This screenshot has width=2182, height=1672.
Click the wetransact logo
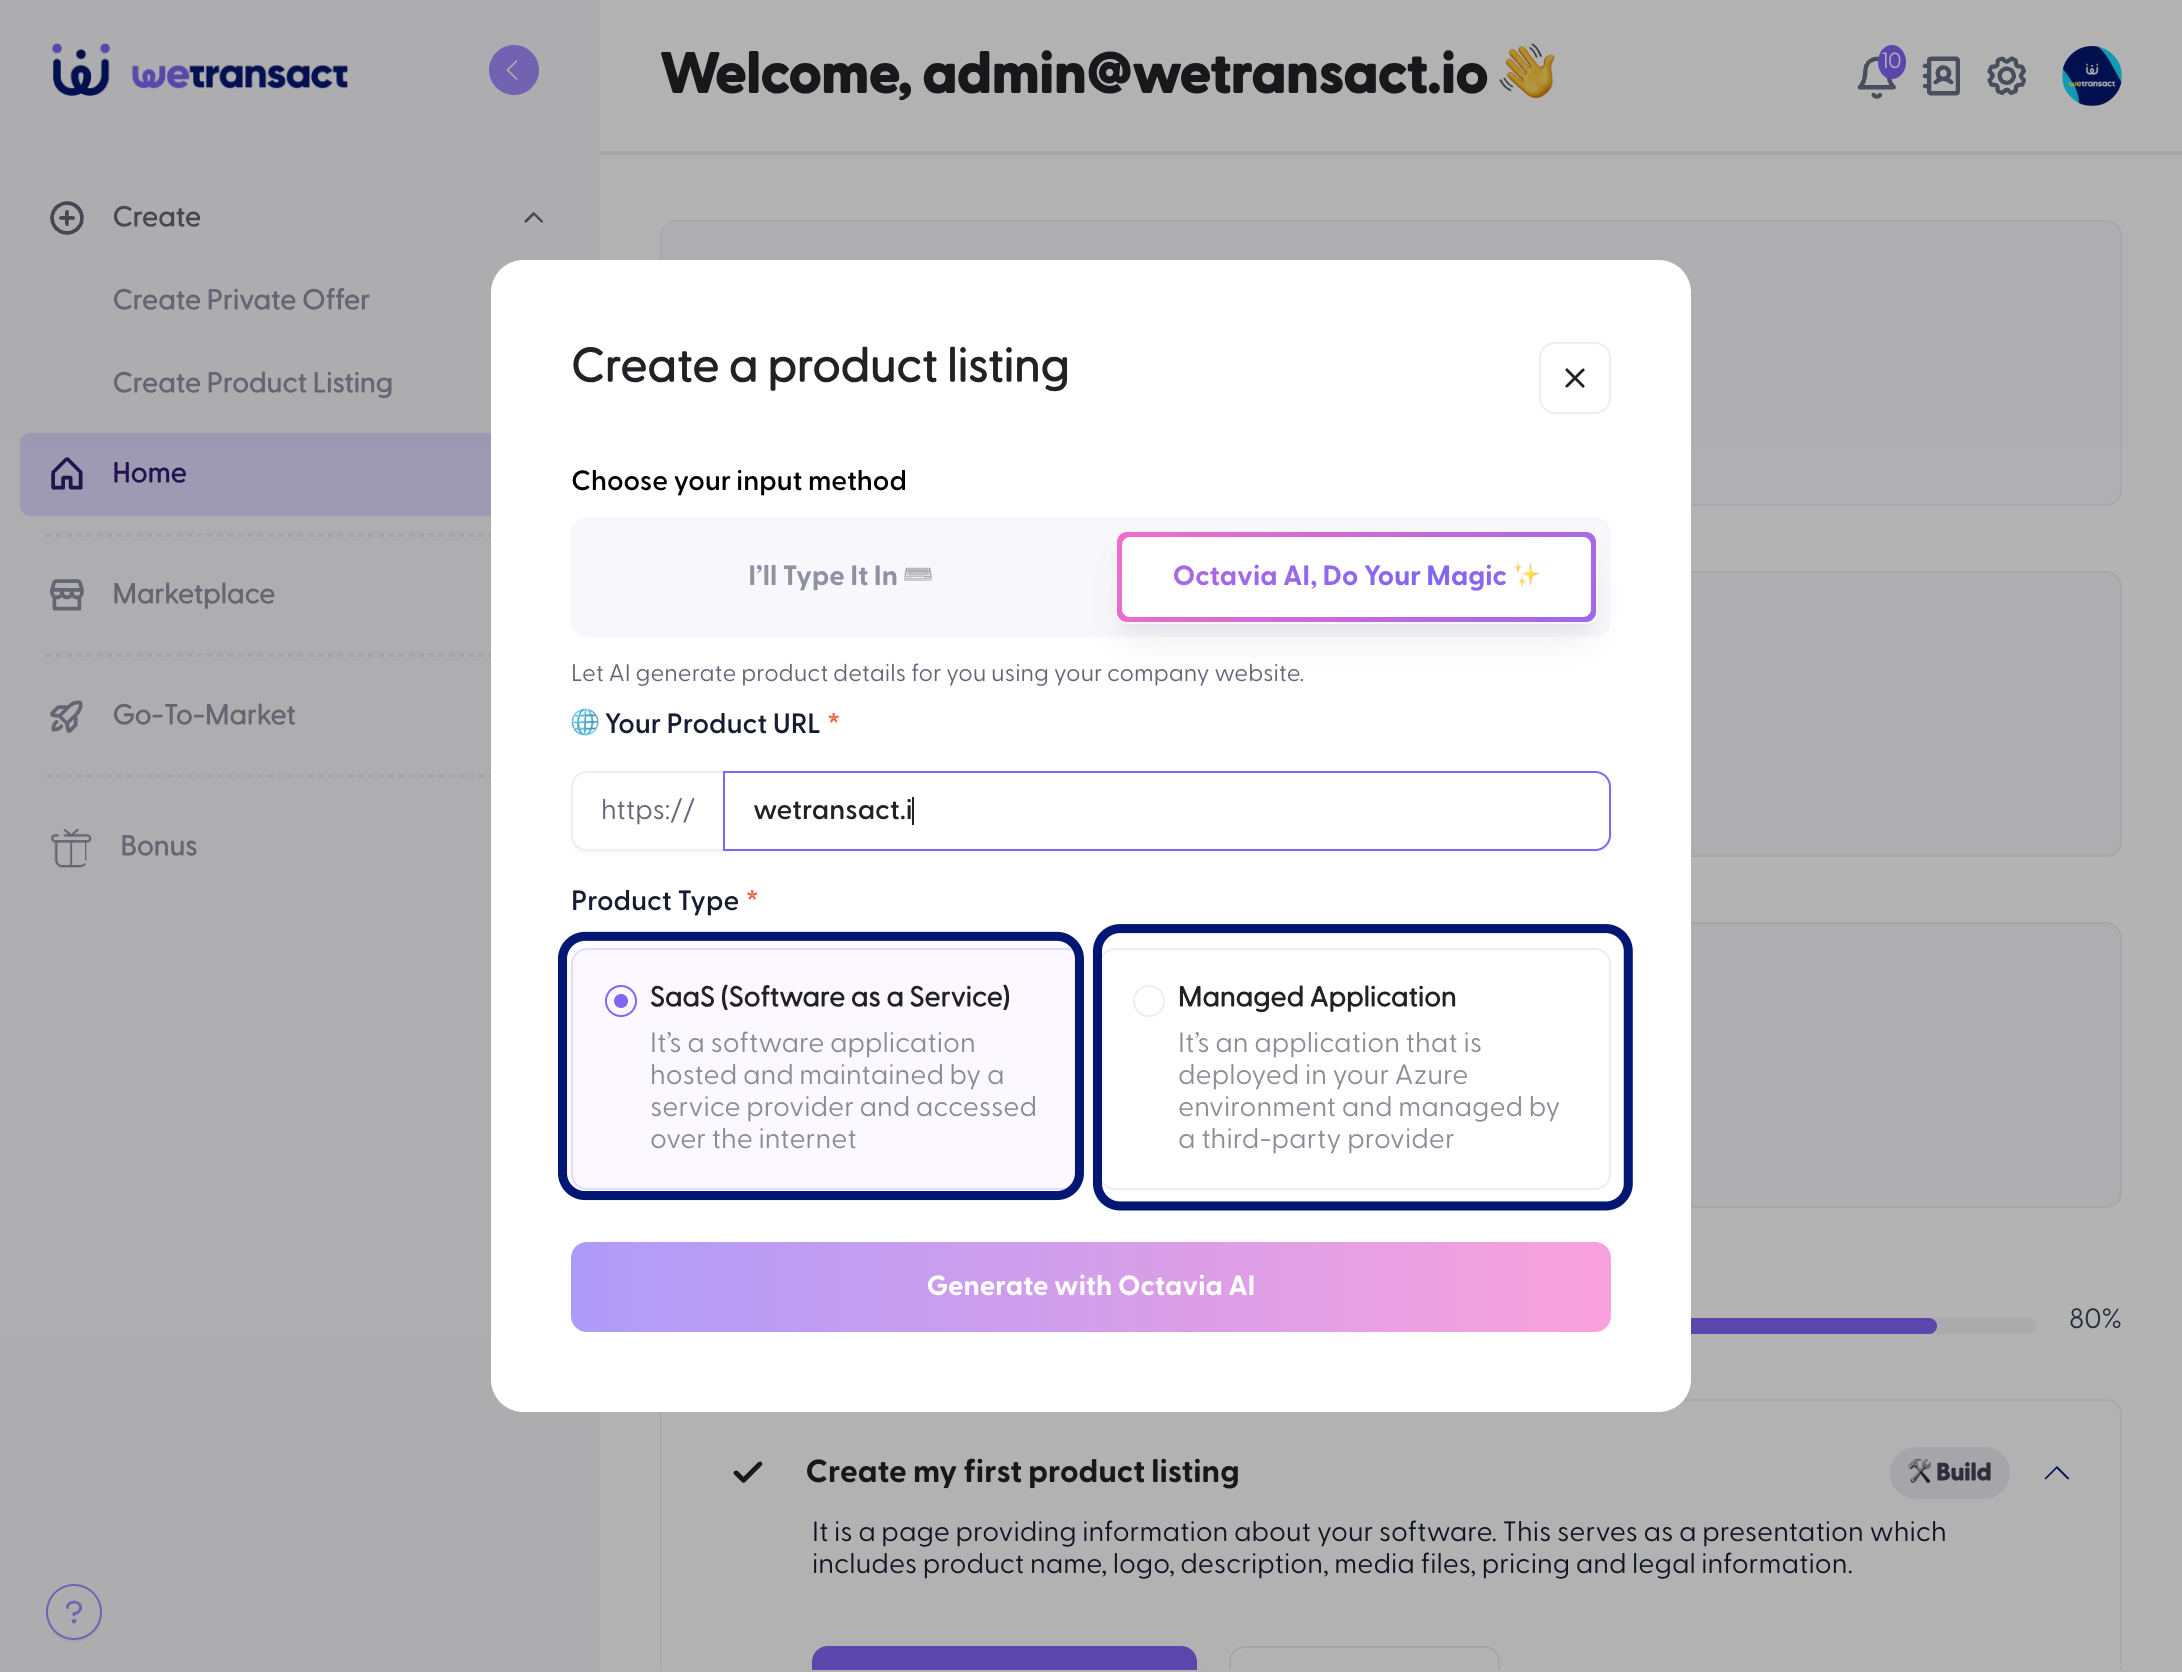tap(200, 72)
